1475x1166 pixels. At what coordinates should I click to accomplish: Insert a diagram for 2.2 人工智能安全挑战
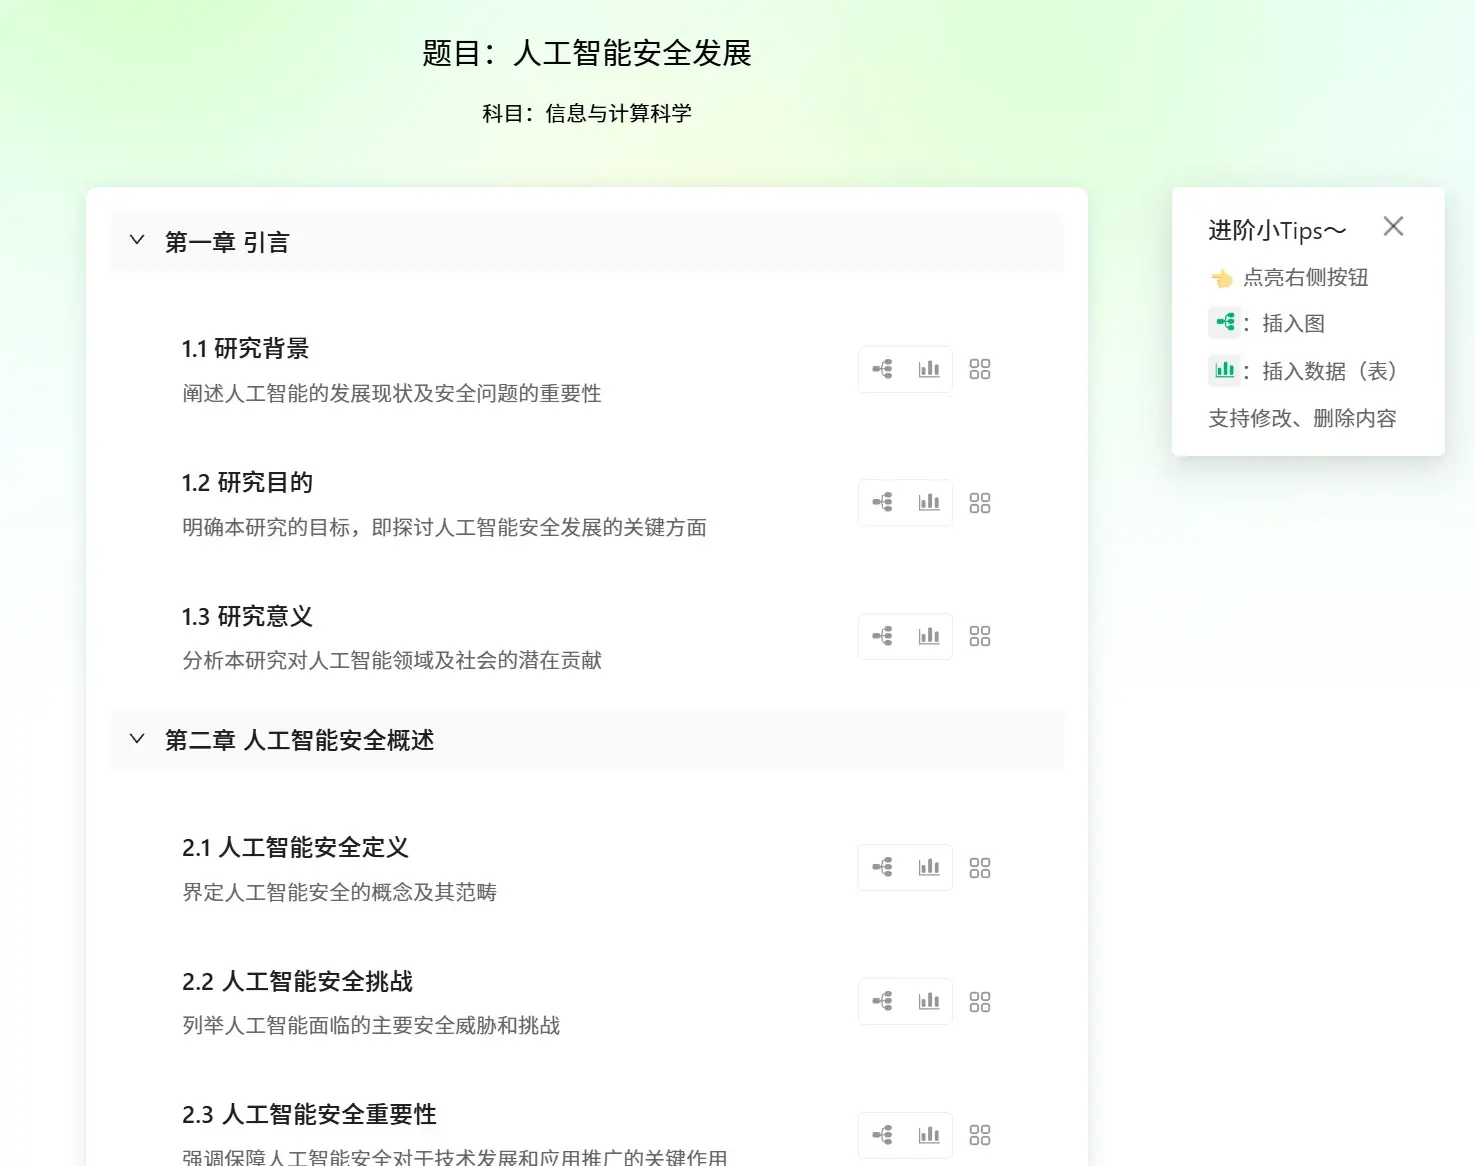[x=881, y=1001]
